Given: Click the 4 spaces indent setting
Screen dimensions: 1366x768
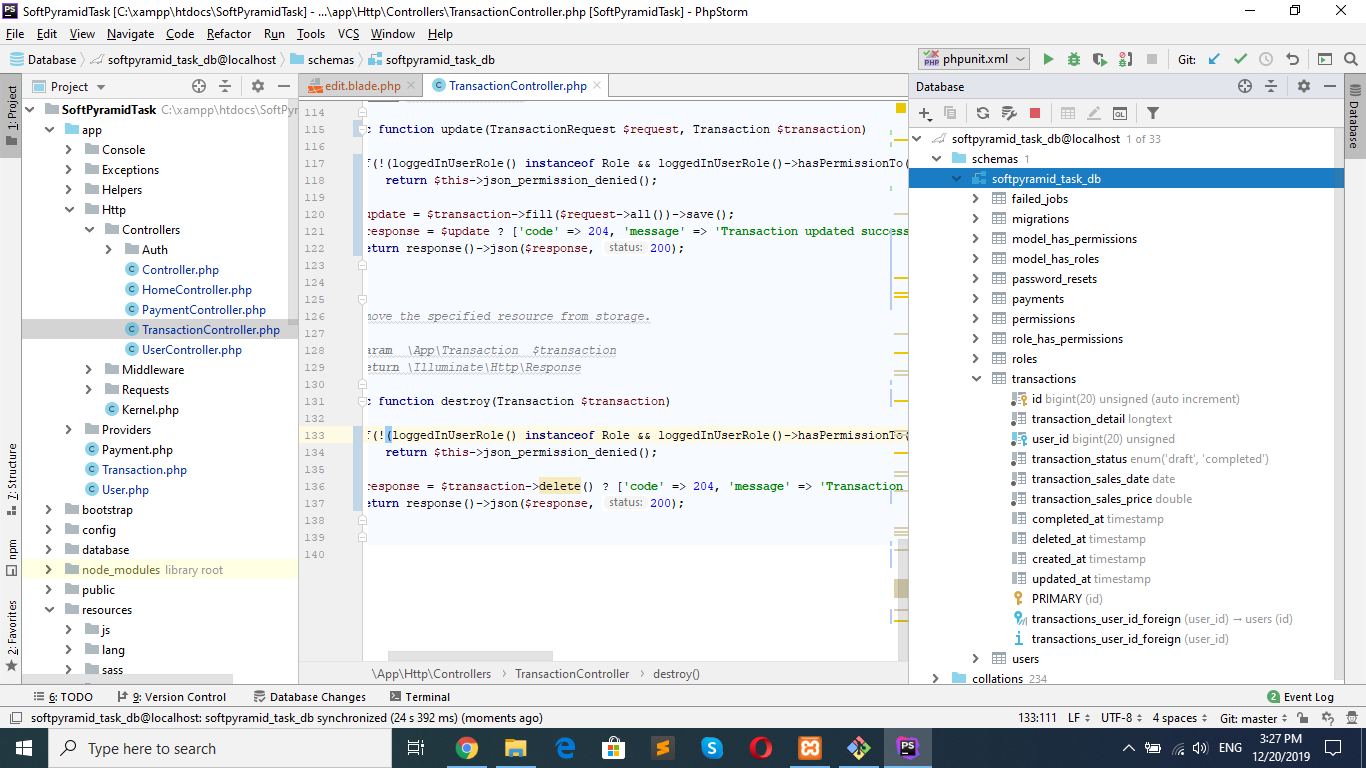Looking at the screenshot, I should click(x=1179, y=718).
